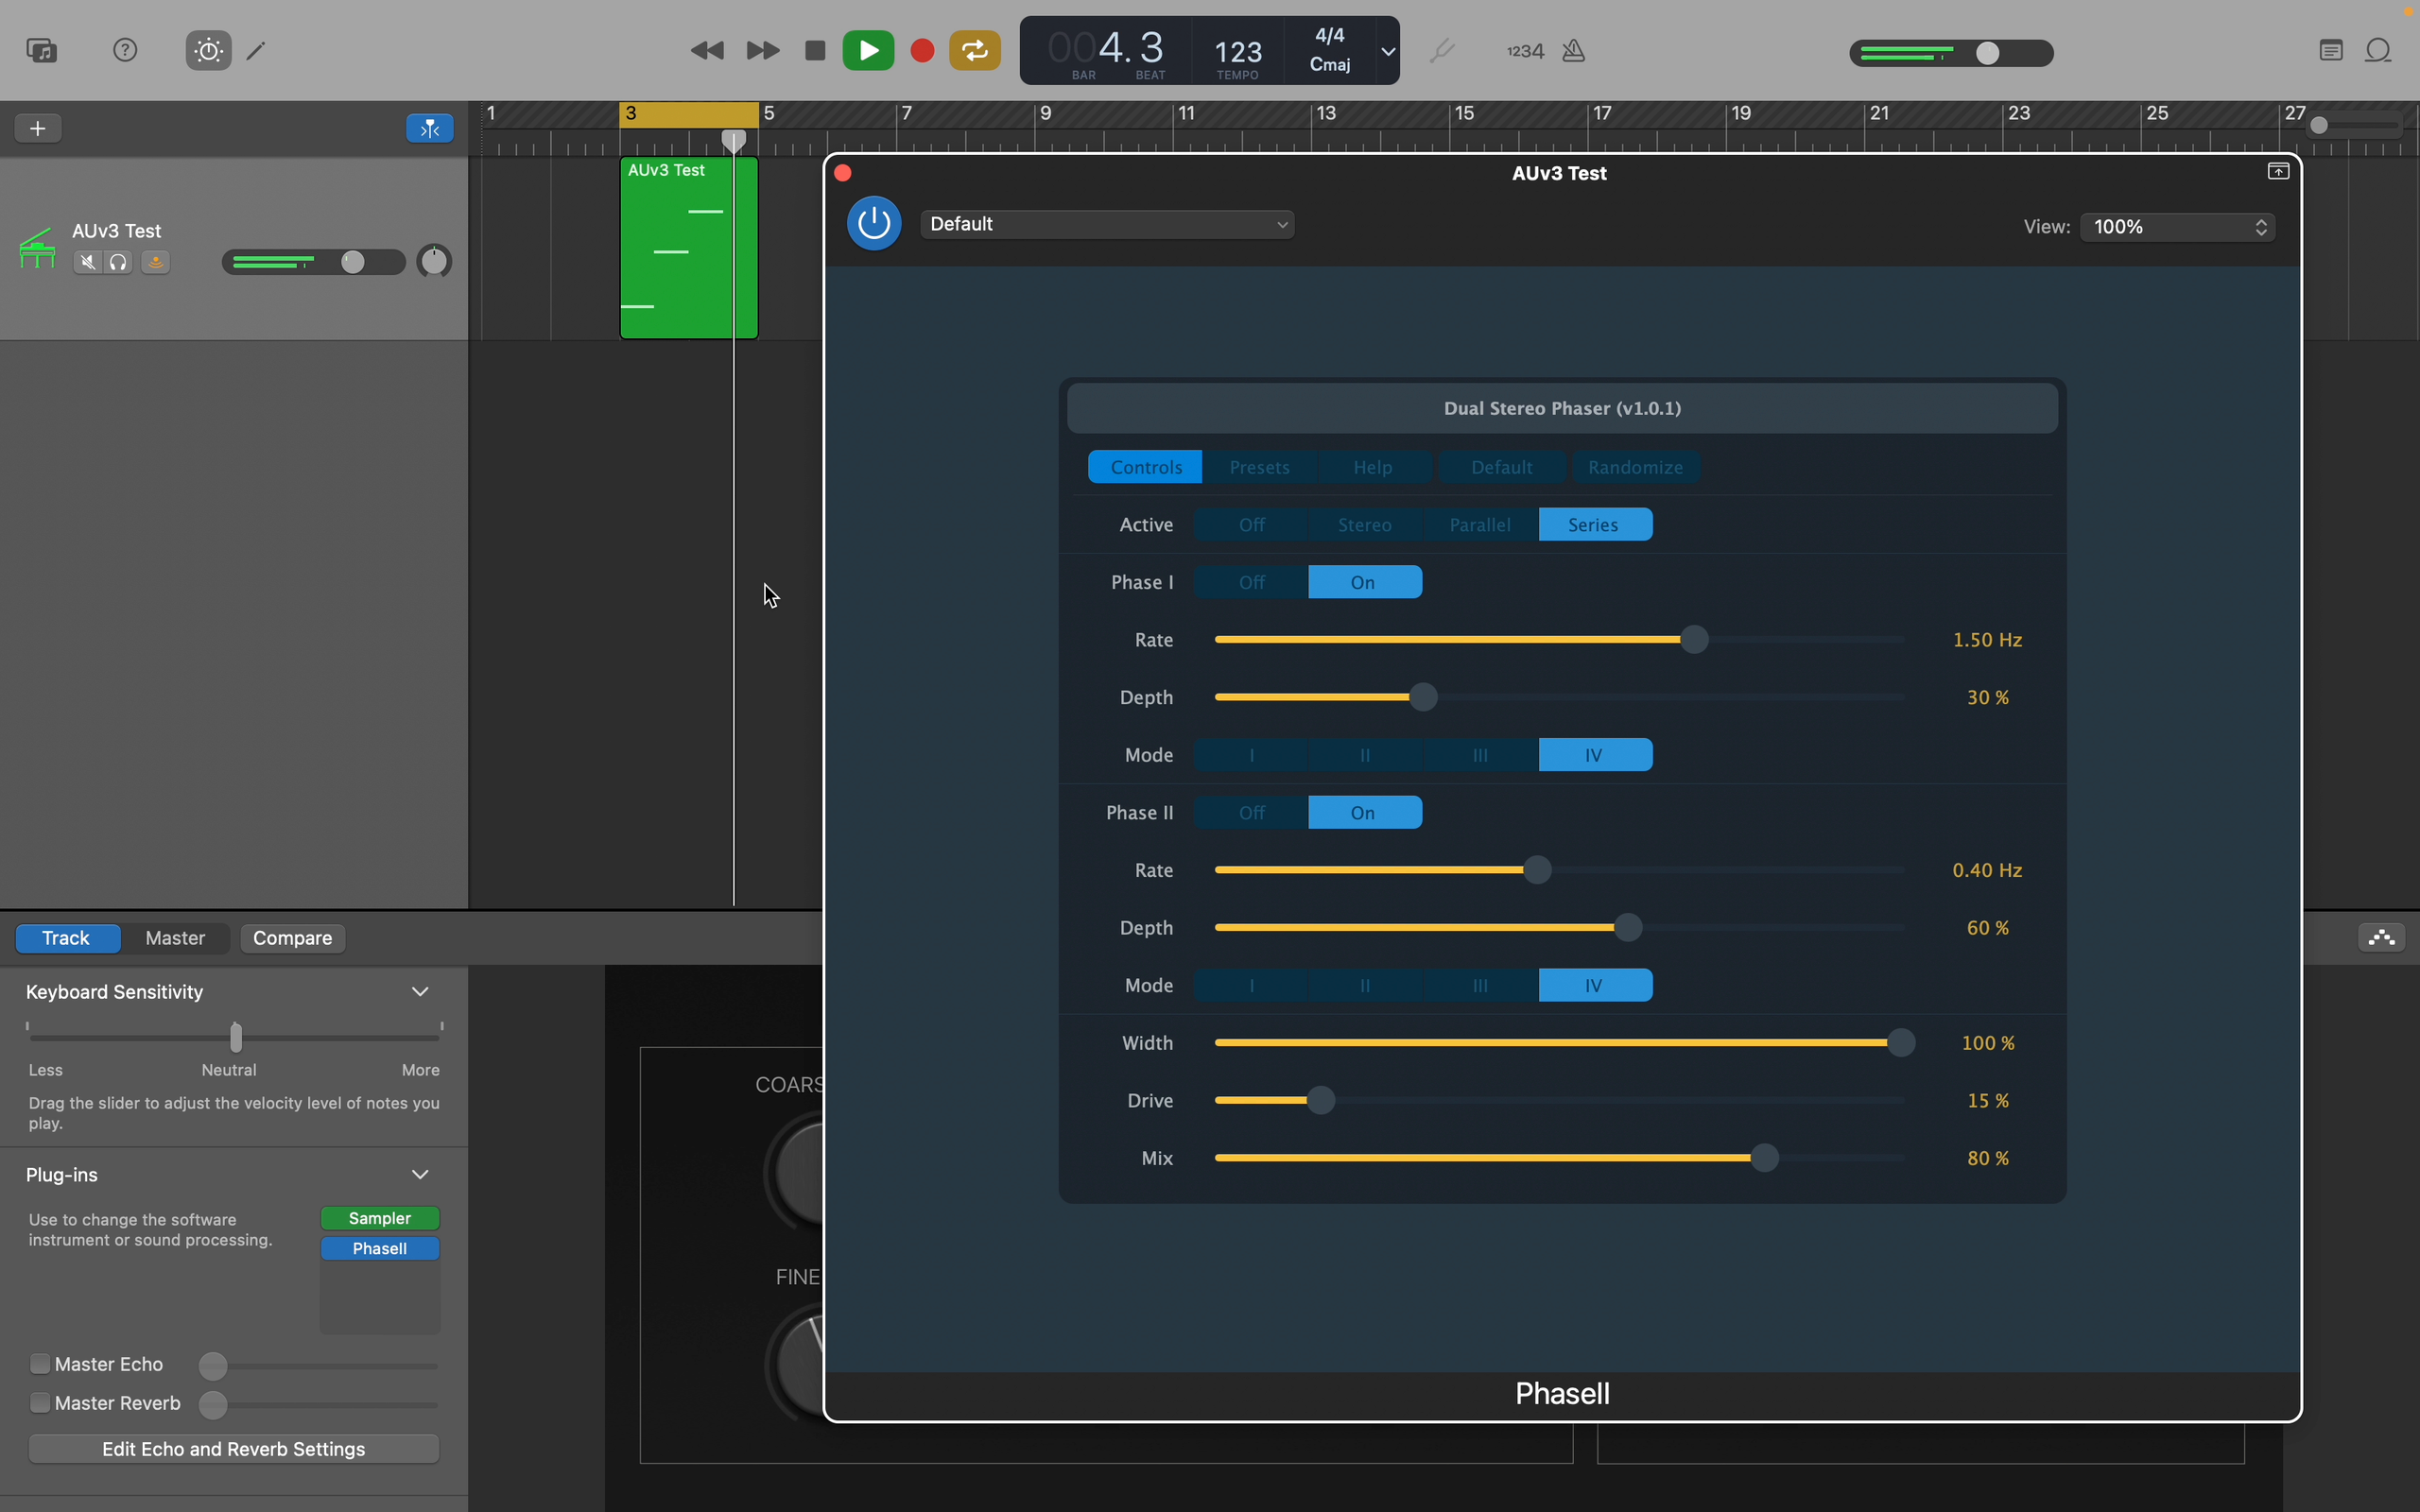Viewport: 2420px width, 1512px height.
Task: Open the tuner fork icon
Action: (1442, 50)
